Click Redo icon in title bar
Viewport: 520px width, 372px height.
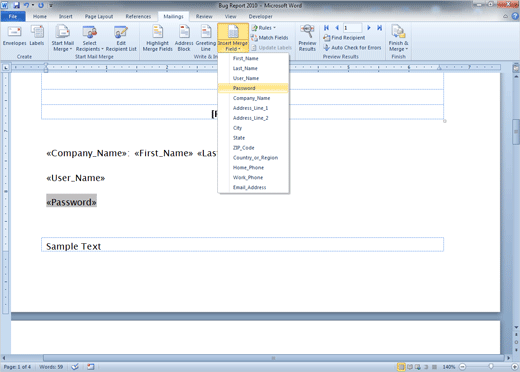pyautogui.click(x=41, y=5)
